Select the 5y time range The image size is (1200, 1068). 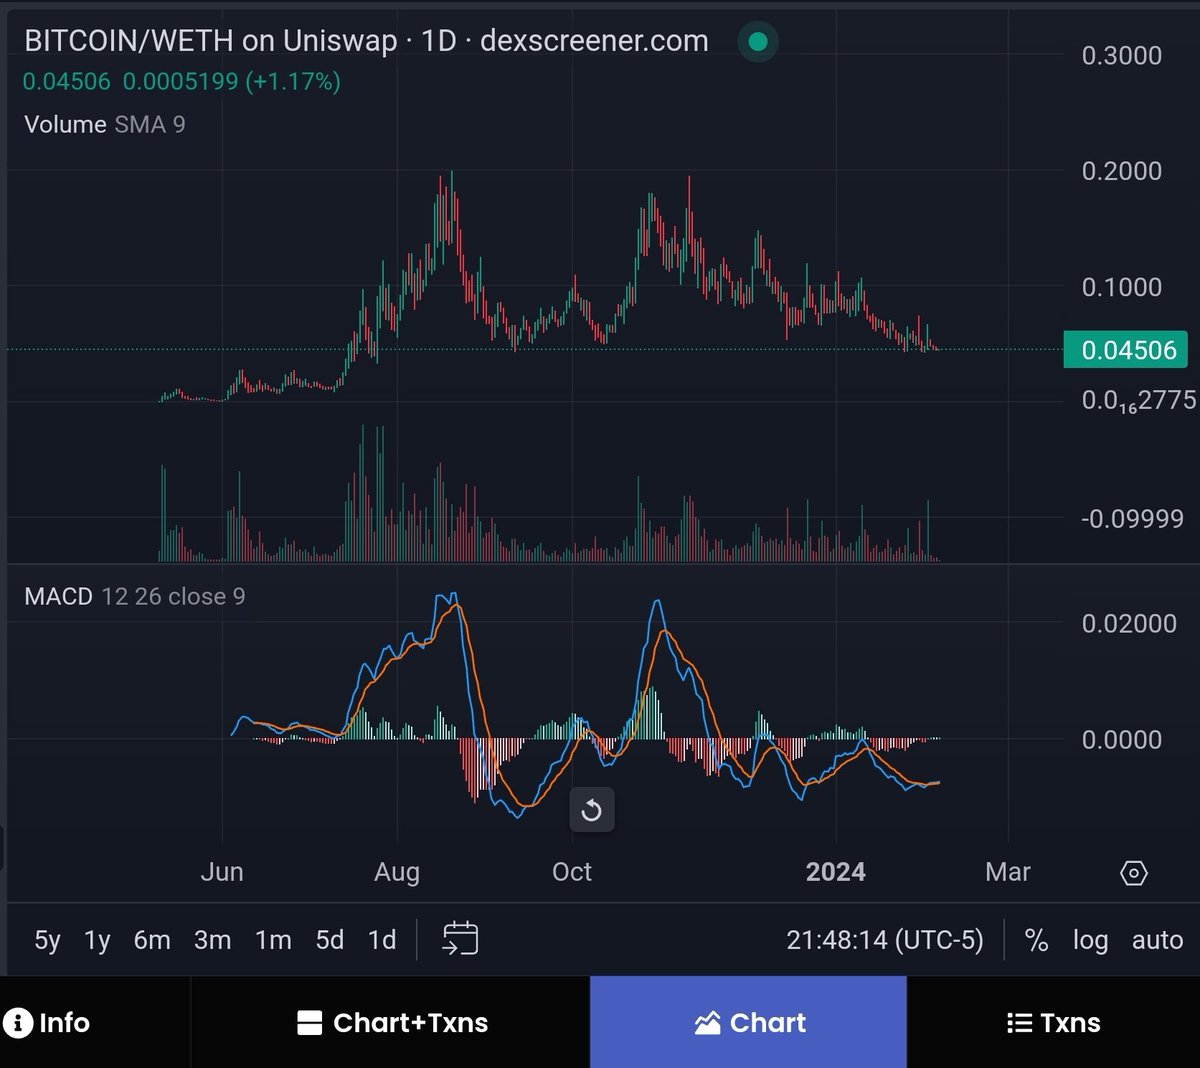pyautogui.click(x=47, y=940)
